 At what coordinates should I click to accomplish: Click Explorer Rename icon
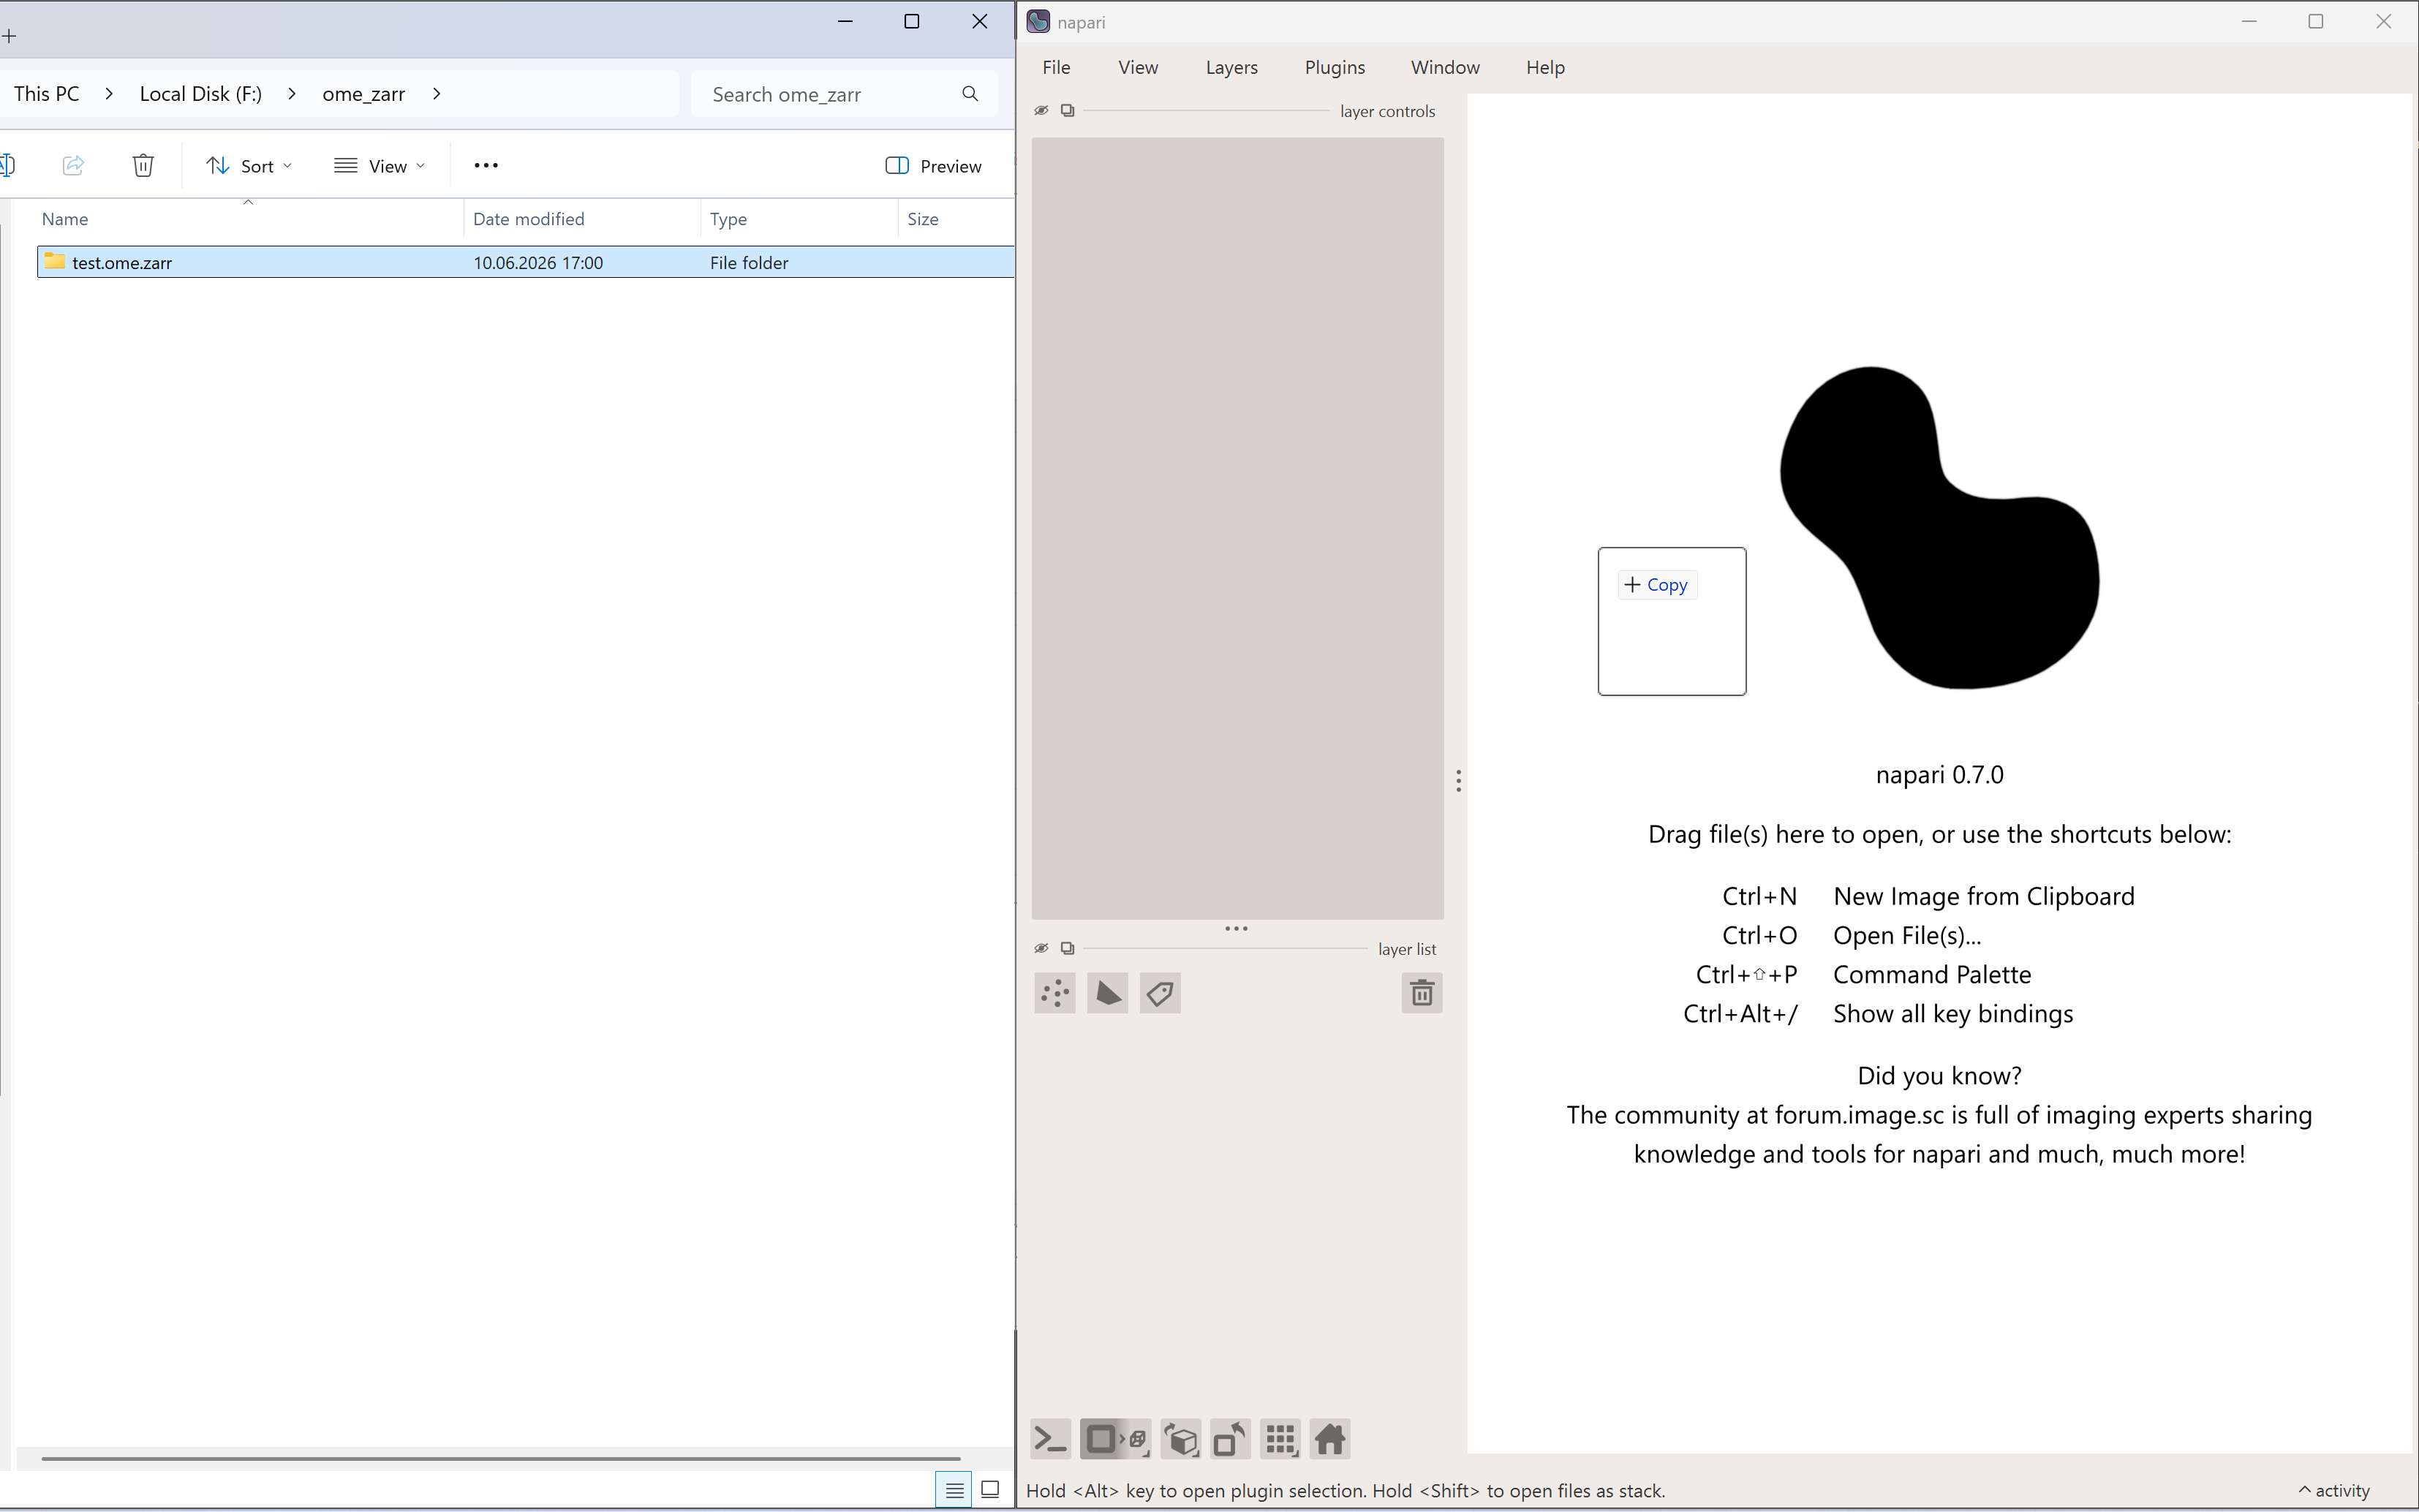[8, 166]
